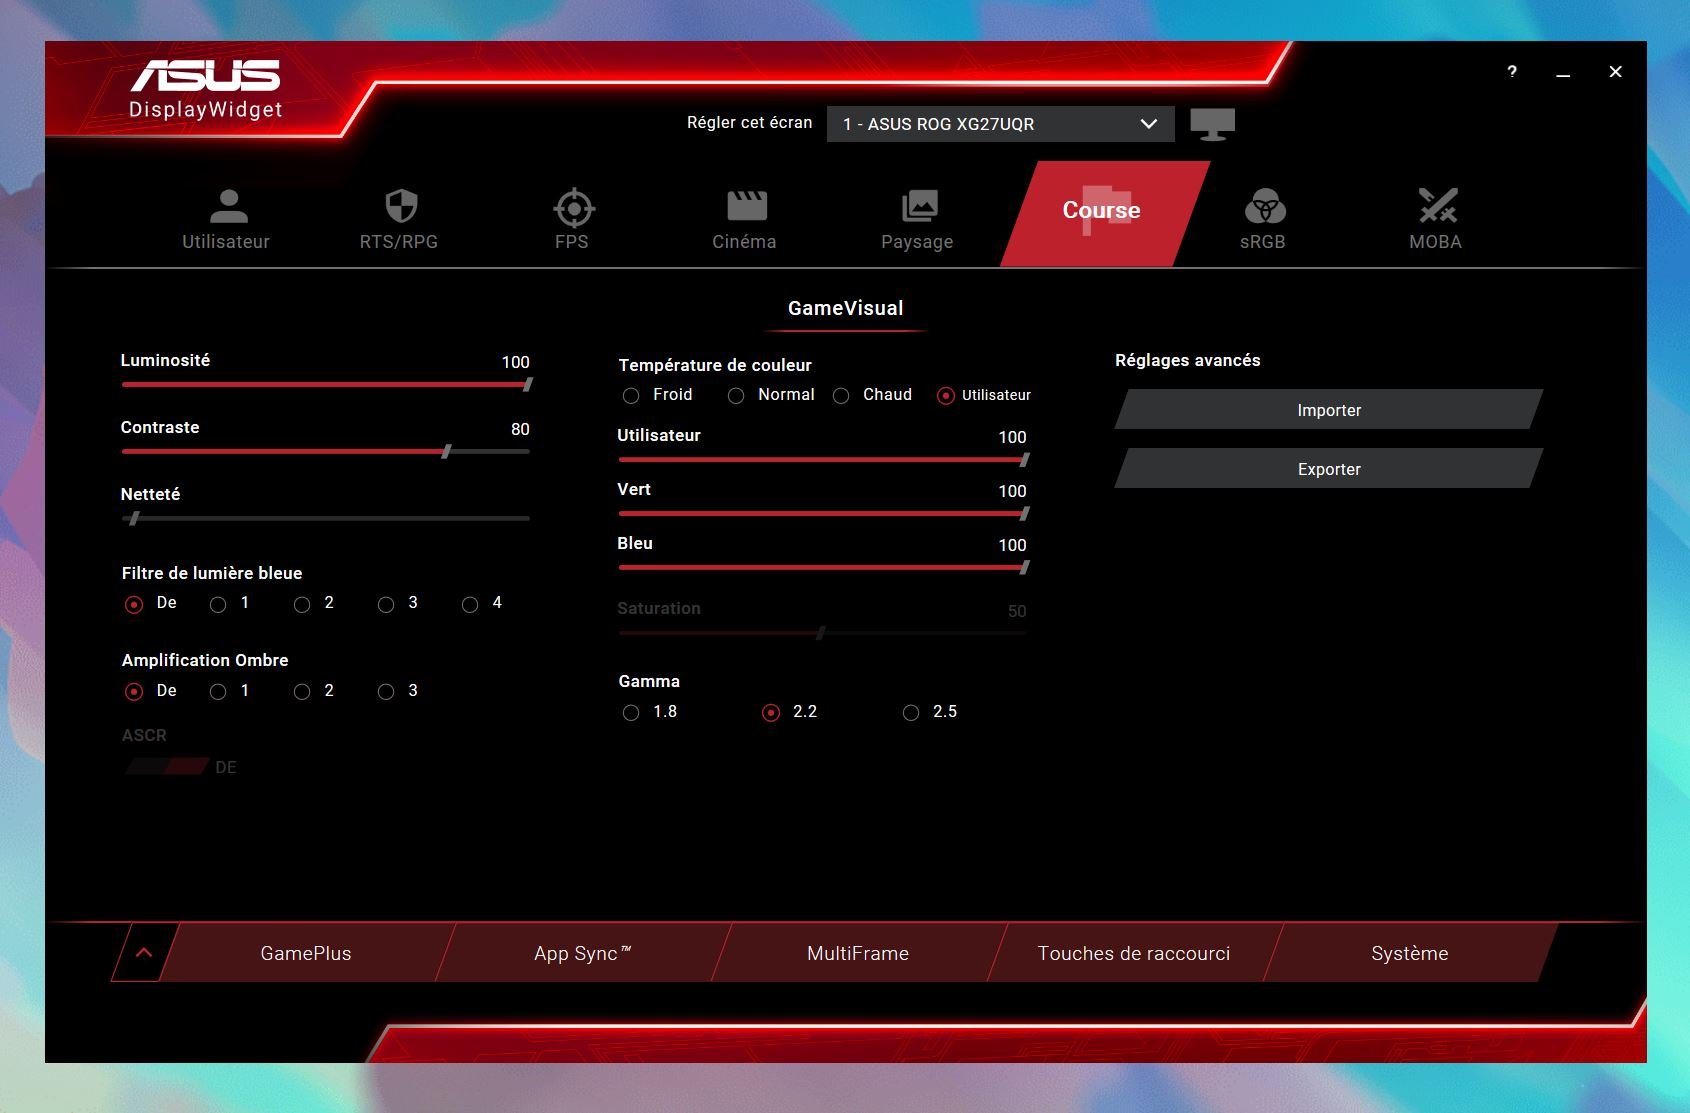
Task: Switch to the MOBA swords mode
Action: tap(1438, 206)
